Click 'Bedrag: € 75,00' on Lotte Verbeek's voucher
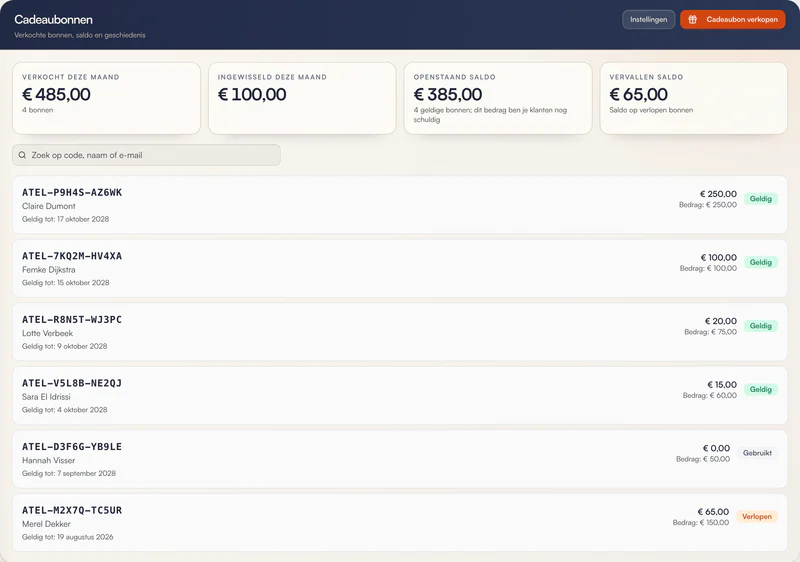This screenshot has height=562, width=800. (710, 332)
